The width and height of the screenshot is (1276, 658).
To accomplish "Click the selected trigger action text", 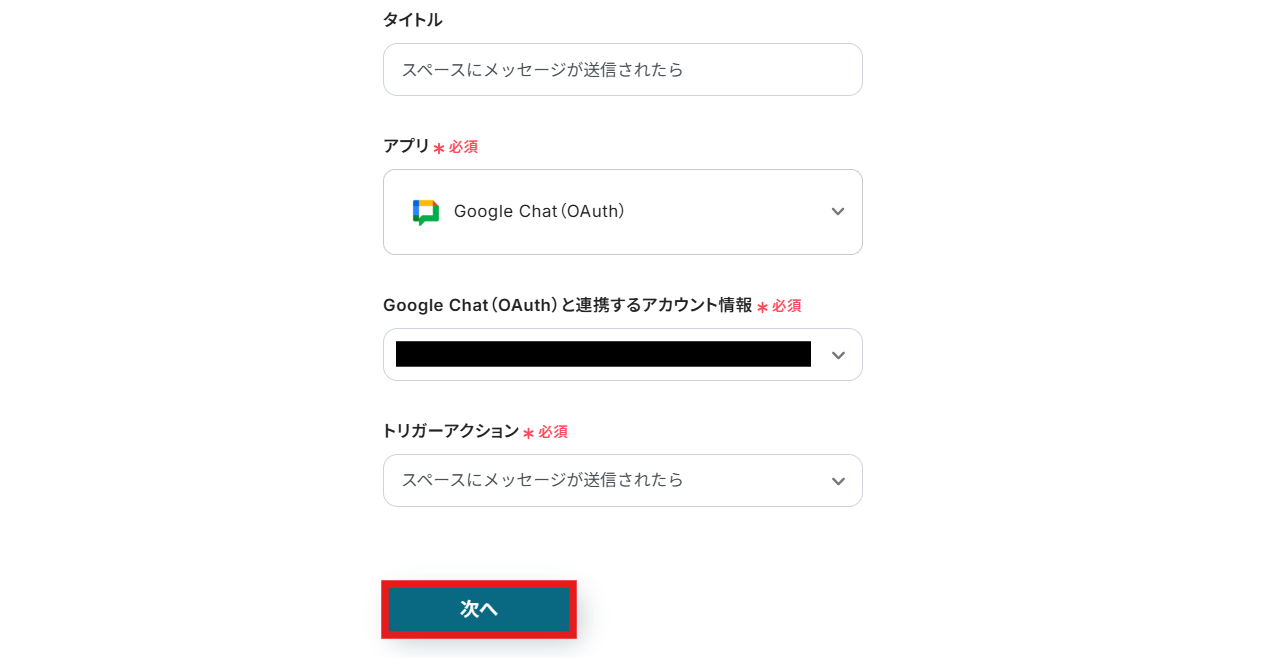I will point(543,481).
